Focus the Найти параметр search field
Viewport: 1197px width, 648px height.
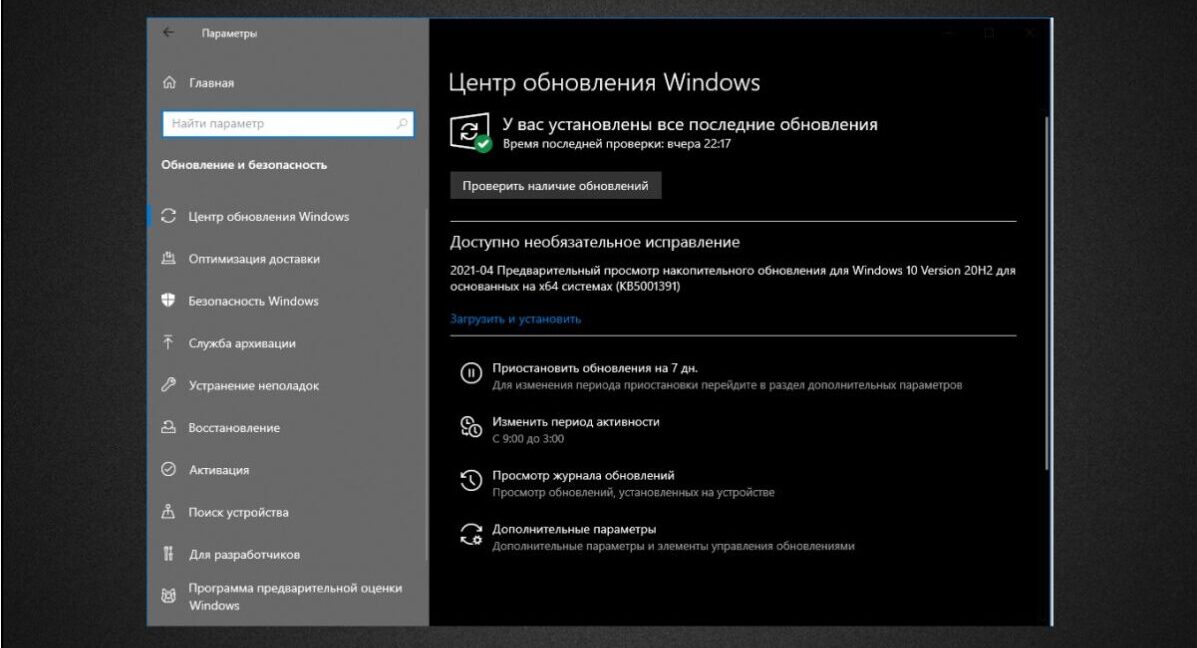point(288,123)
